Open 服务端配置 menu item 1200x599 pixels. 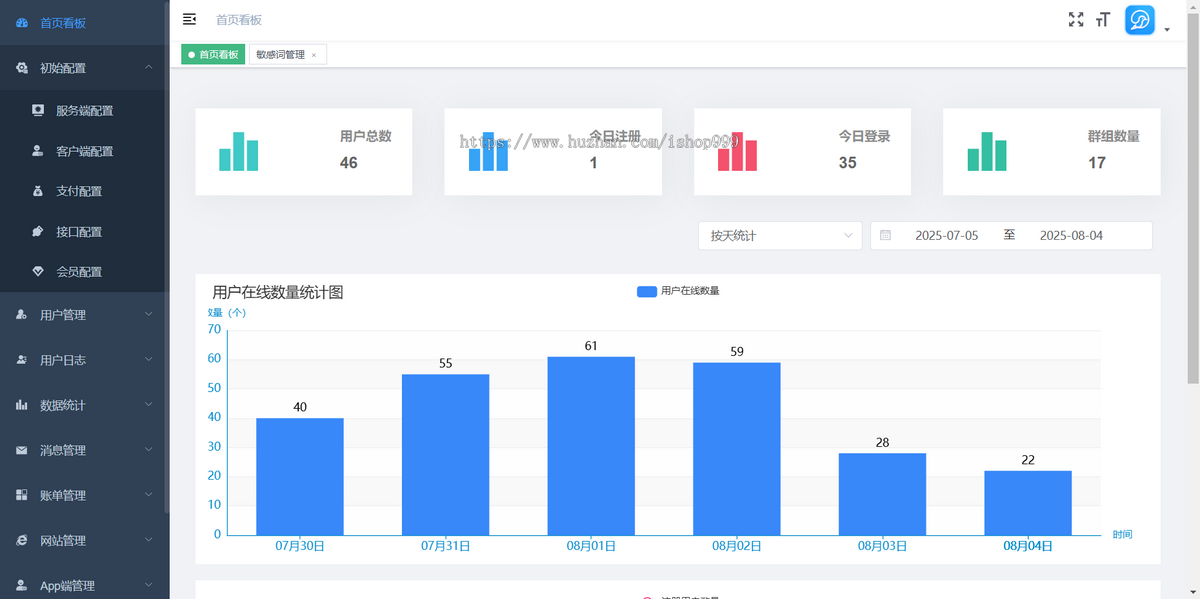click(x=84, y=111)
